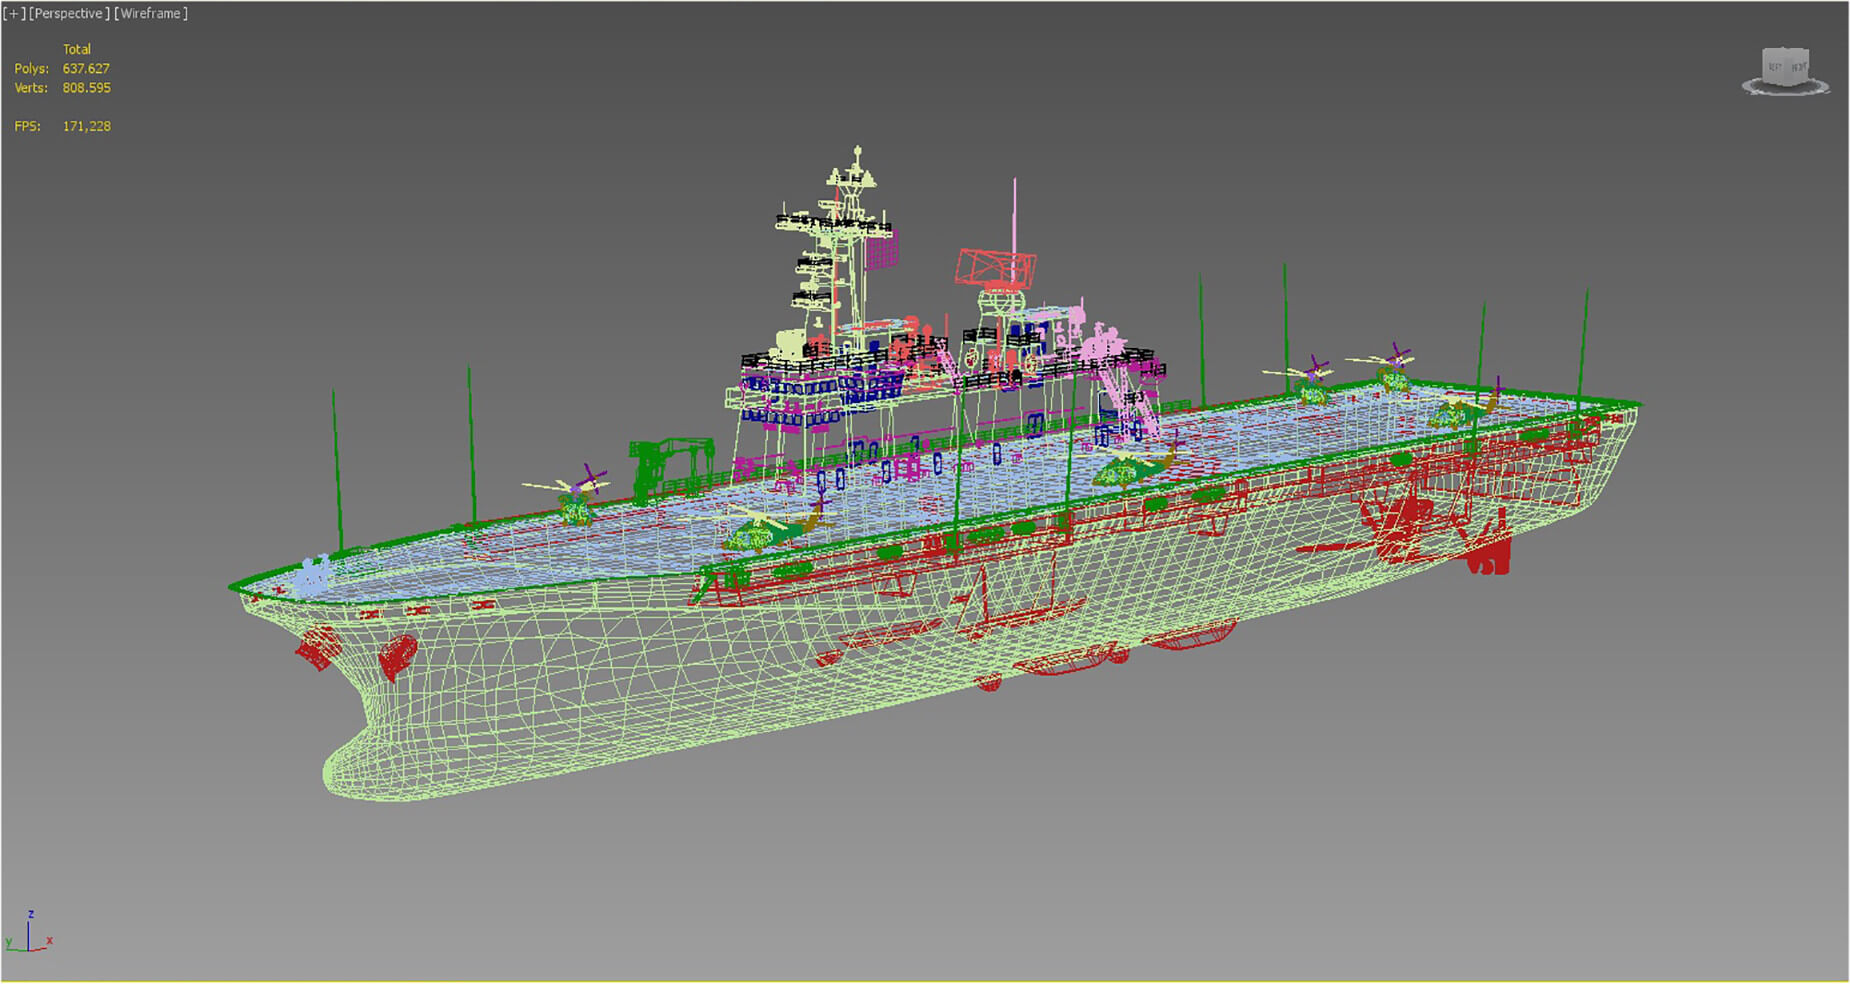The image size is (1850, 984).
Task: Click the ViewCube's left-hand face
Action: pos(1775,67)
